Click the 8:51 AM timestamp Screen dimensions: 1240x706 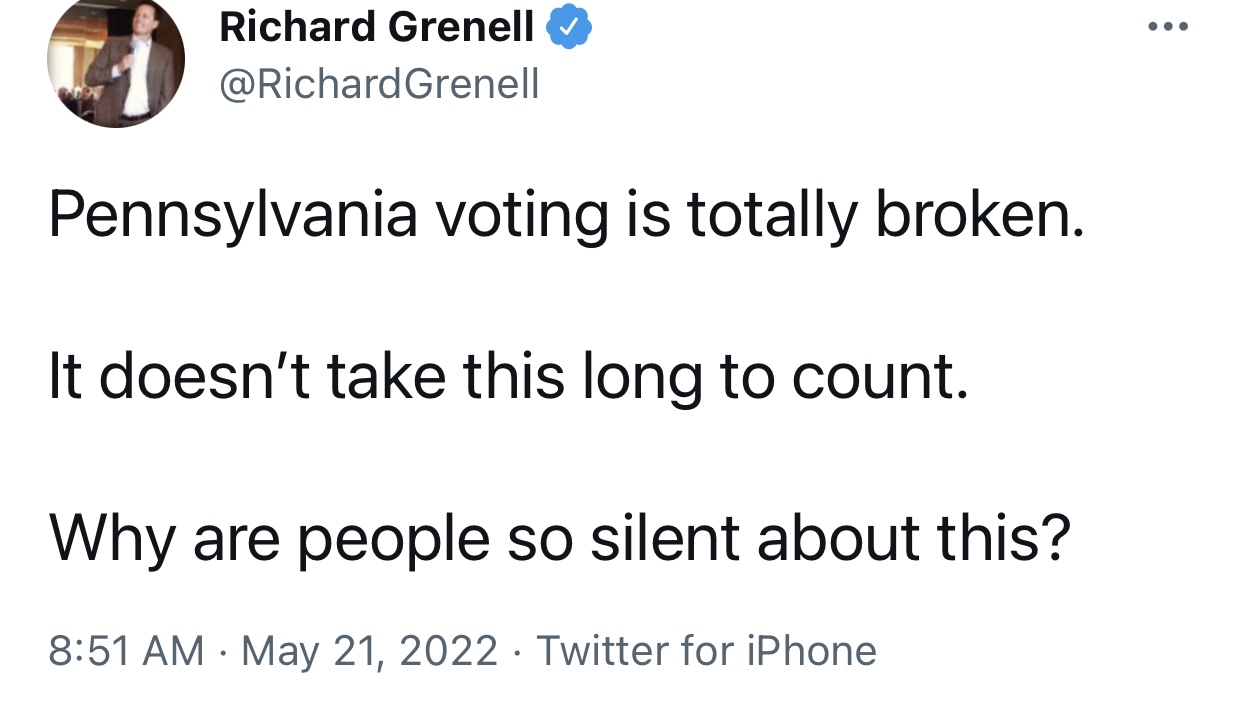pyautogui.click(x=126, y=651)
